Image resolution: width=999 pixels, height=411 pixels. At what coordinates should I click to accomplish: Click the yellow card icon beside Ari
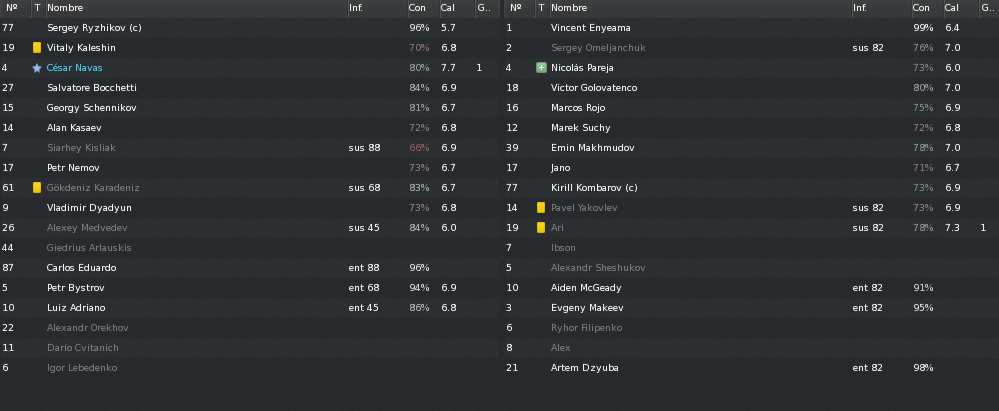(x=541, y=227)
